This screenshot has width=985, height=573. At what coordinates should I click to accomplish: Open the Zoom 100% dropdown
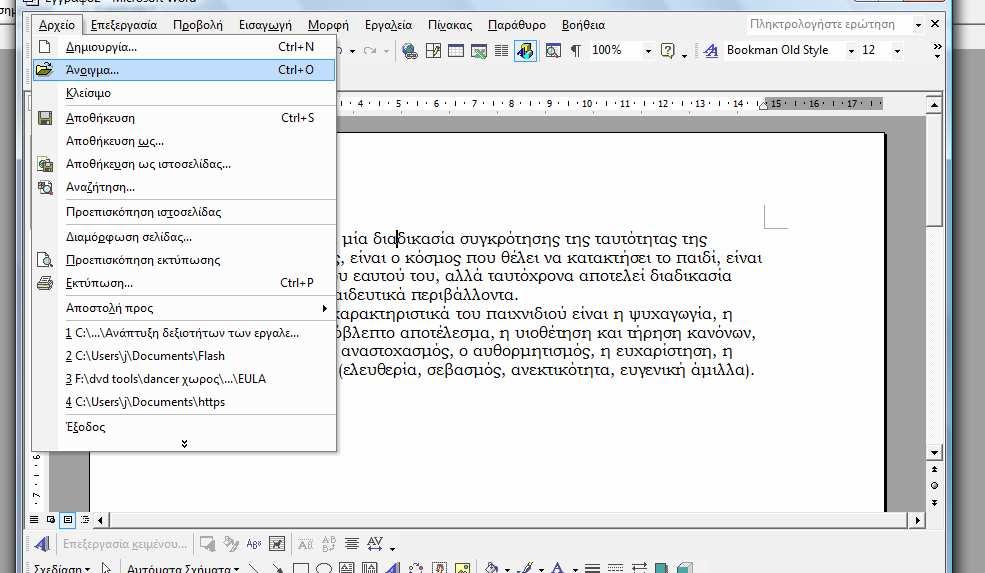coord(648,51)
